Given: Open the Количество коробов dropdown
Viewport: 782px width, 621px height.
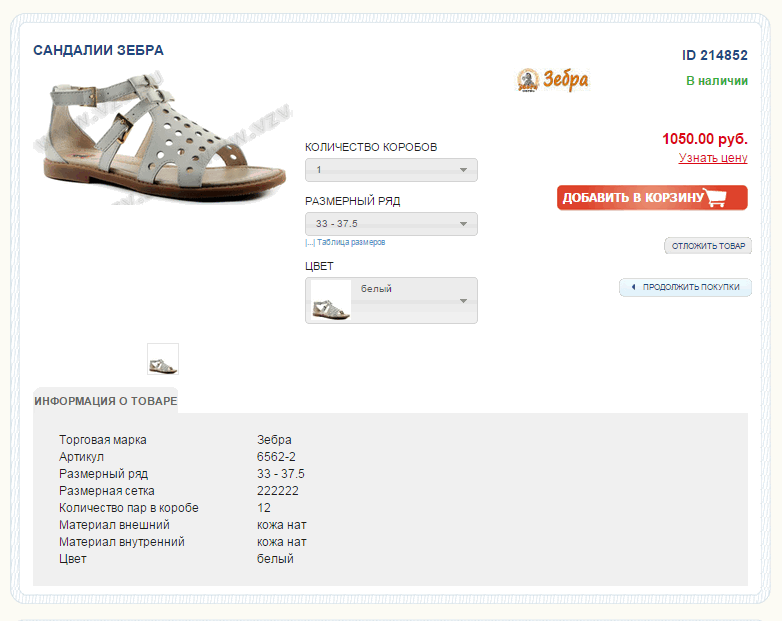Looking at the screenshot, I should point(391,170).
